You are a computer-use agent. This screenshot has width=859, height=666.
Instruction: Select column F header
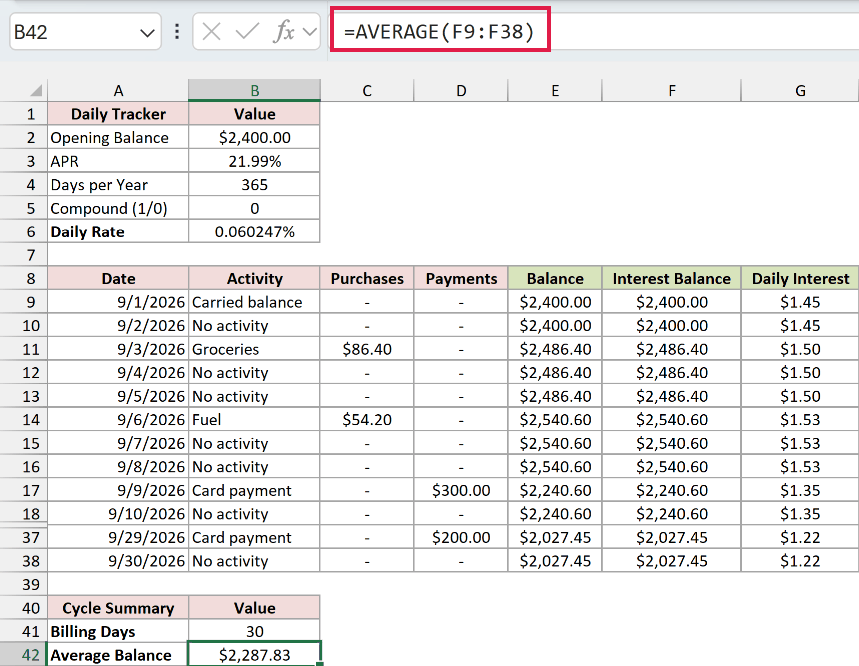click(x=672, y=90)
